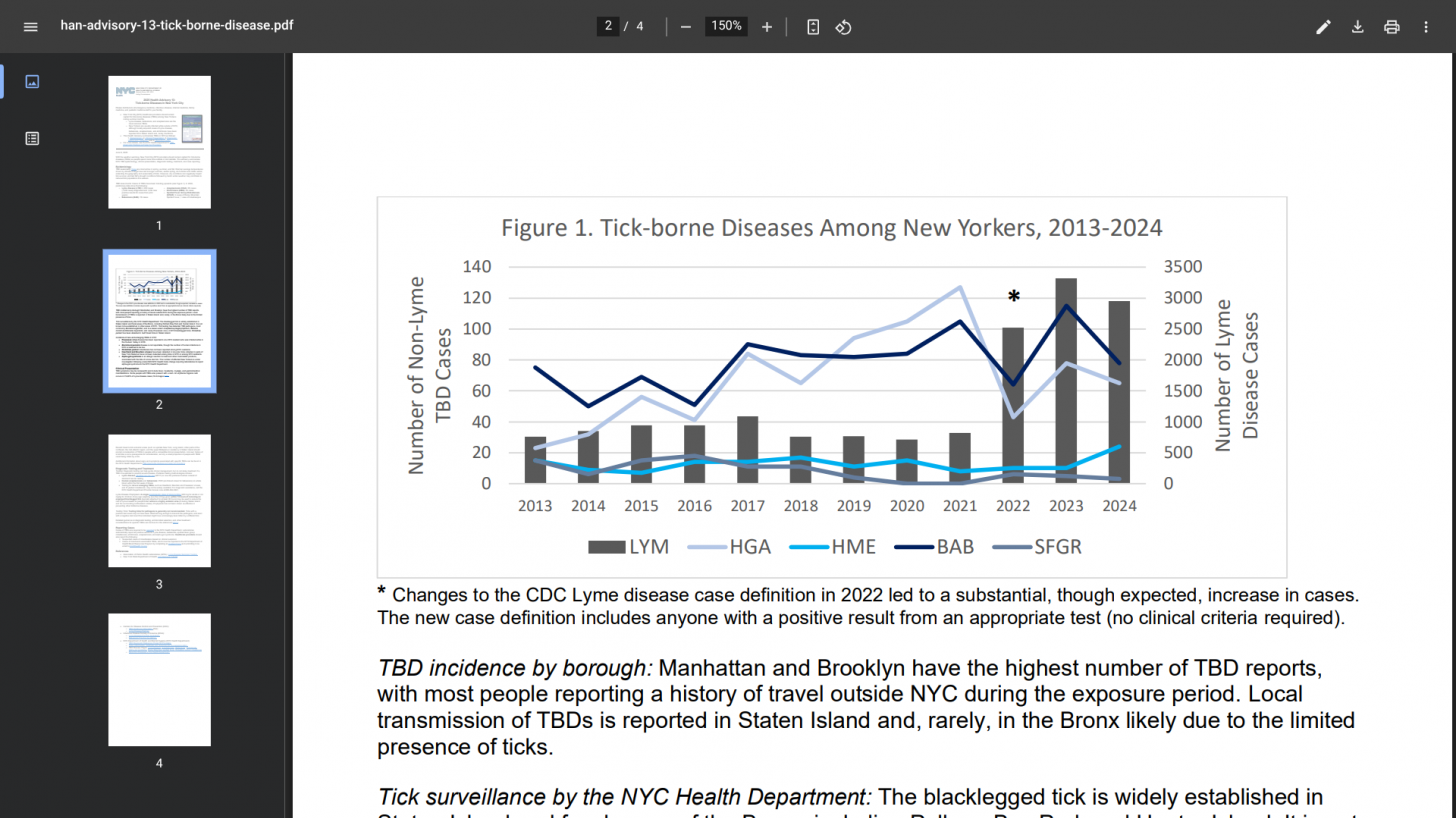Viewport: 1456px width, 818px height.
Task: Click the document file name title
Action: tap(177, 26)
